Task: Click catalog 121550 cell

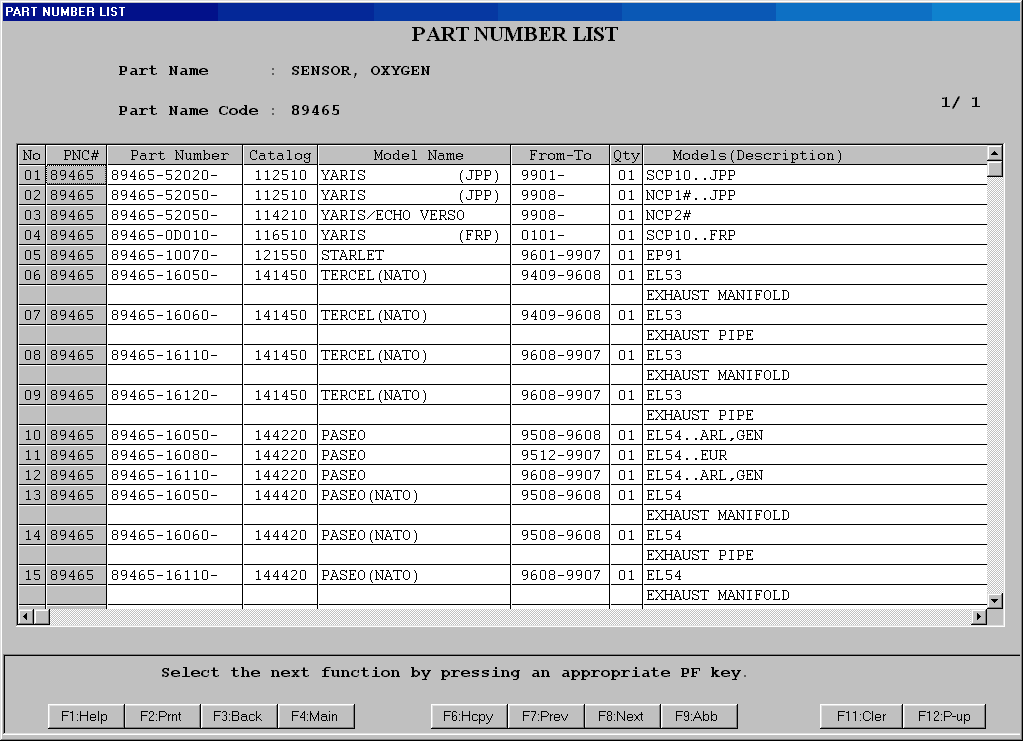Action: pyautogui.click(x=280, y=255)
